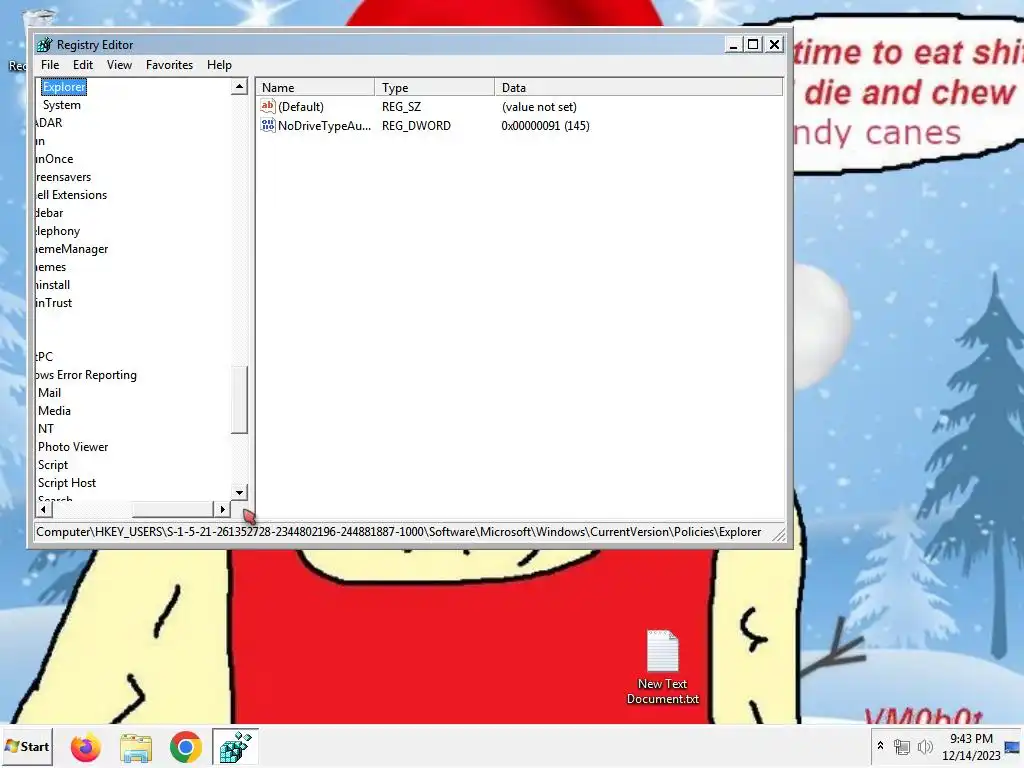The height and width of the screenshot is (768, 1024).
Task: Select the Explorer key in the tree
Action: pyautogui.click(x=64, y=87)
